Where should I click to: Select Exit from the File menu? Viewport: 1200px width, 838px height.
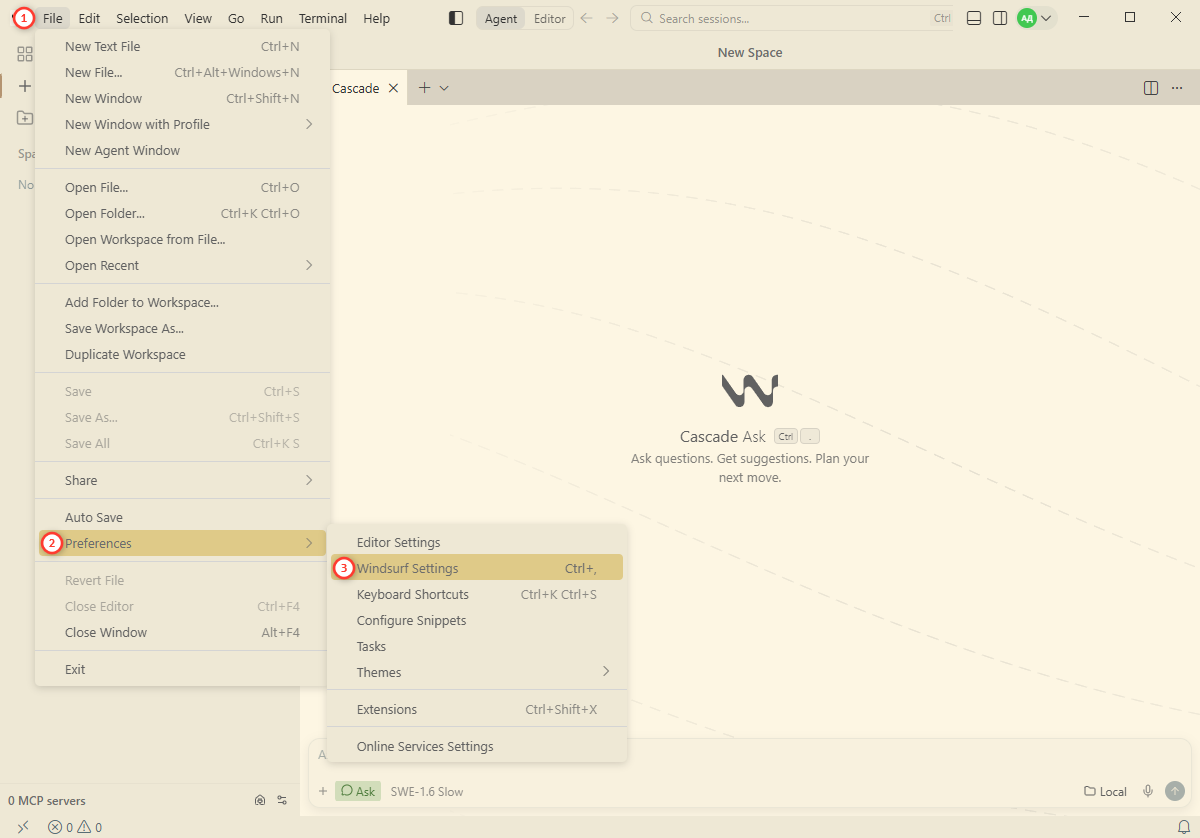(182, 669)
